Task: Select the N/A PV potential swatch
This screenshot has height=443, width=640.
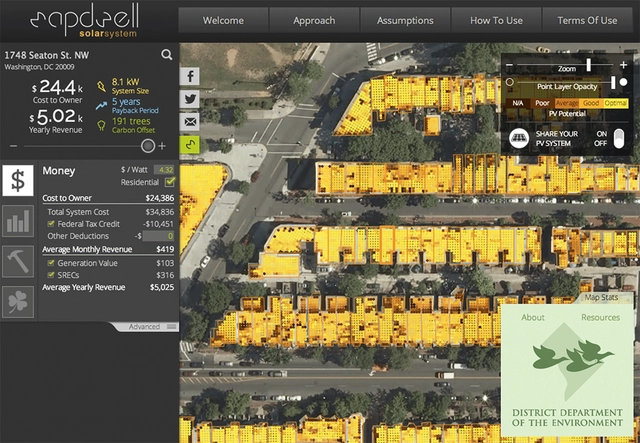Action: click(518, 103)
